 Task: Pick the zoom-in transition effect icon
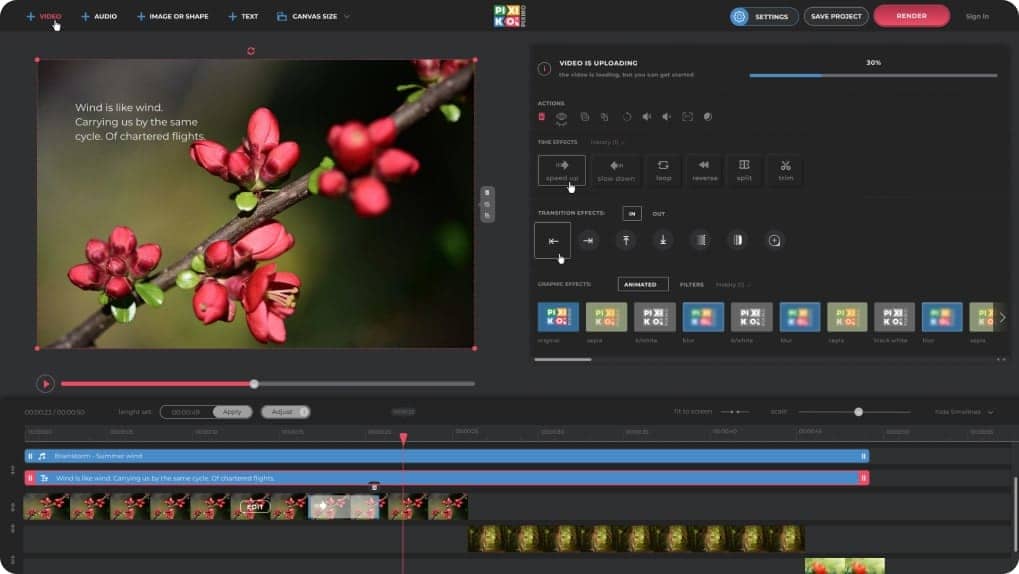774,240
